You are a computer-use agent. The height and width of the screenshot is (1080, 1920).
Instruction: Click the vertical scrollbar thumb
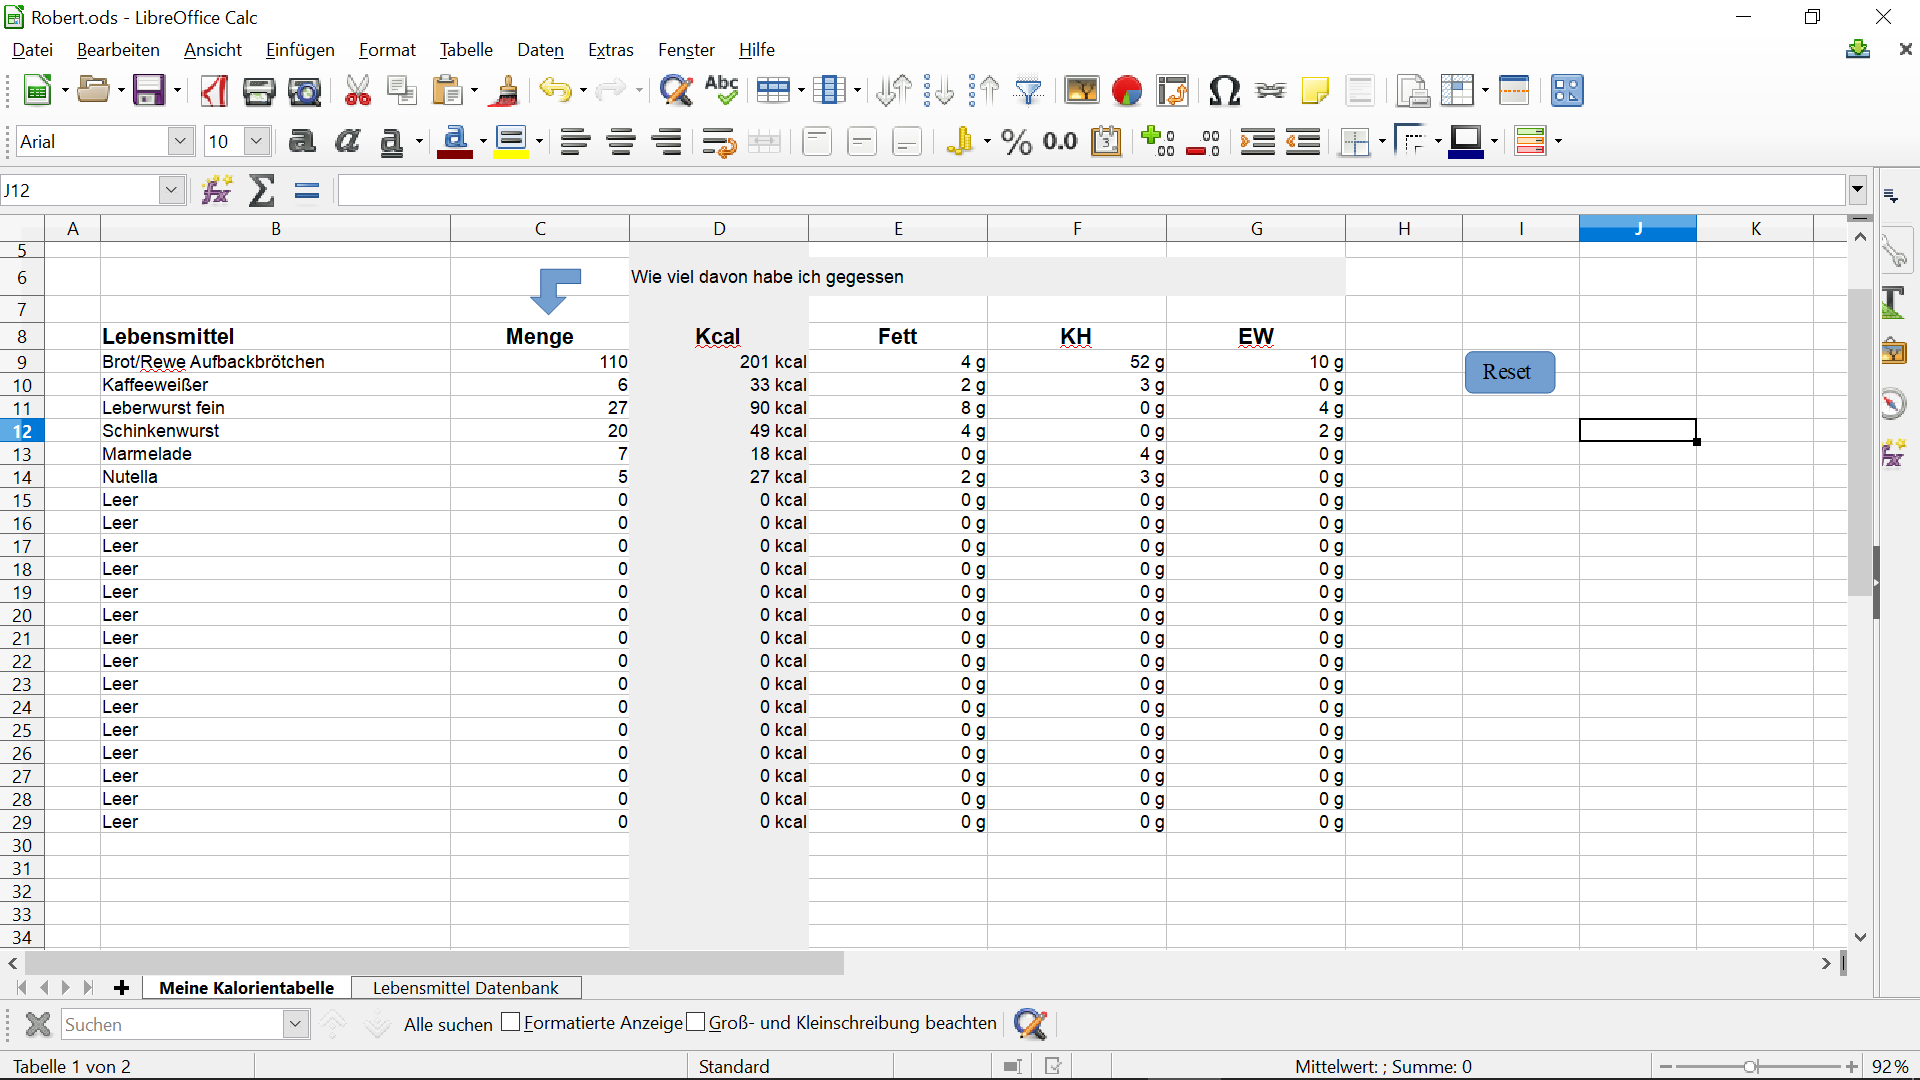(1860, 442)
